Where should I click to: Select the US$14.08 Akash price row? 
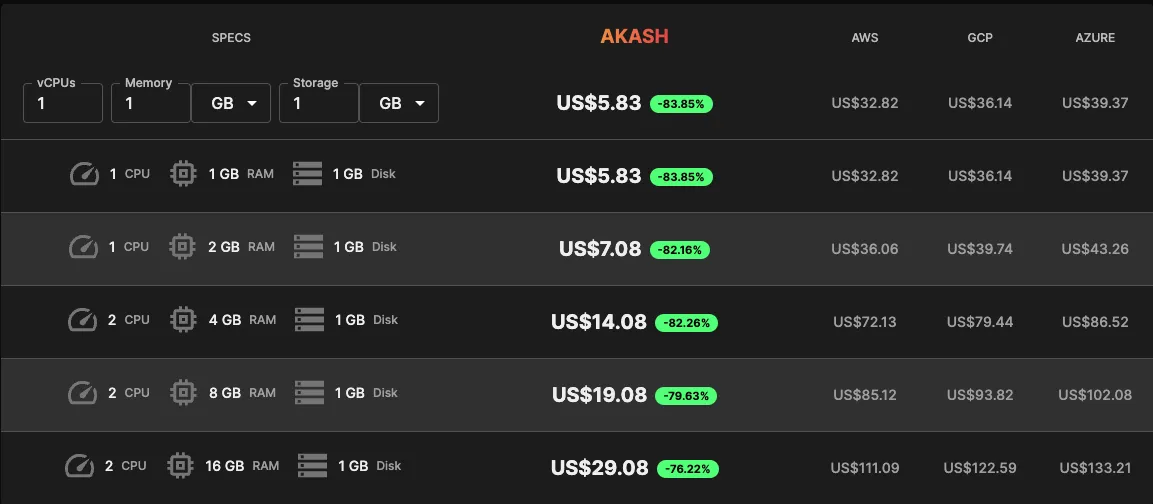pyautogui.click(x=576, y=322)
